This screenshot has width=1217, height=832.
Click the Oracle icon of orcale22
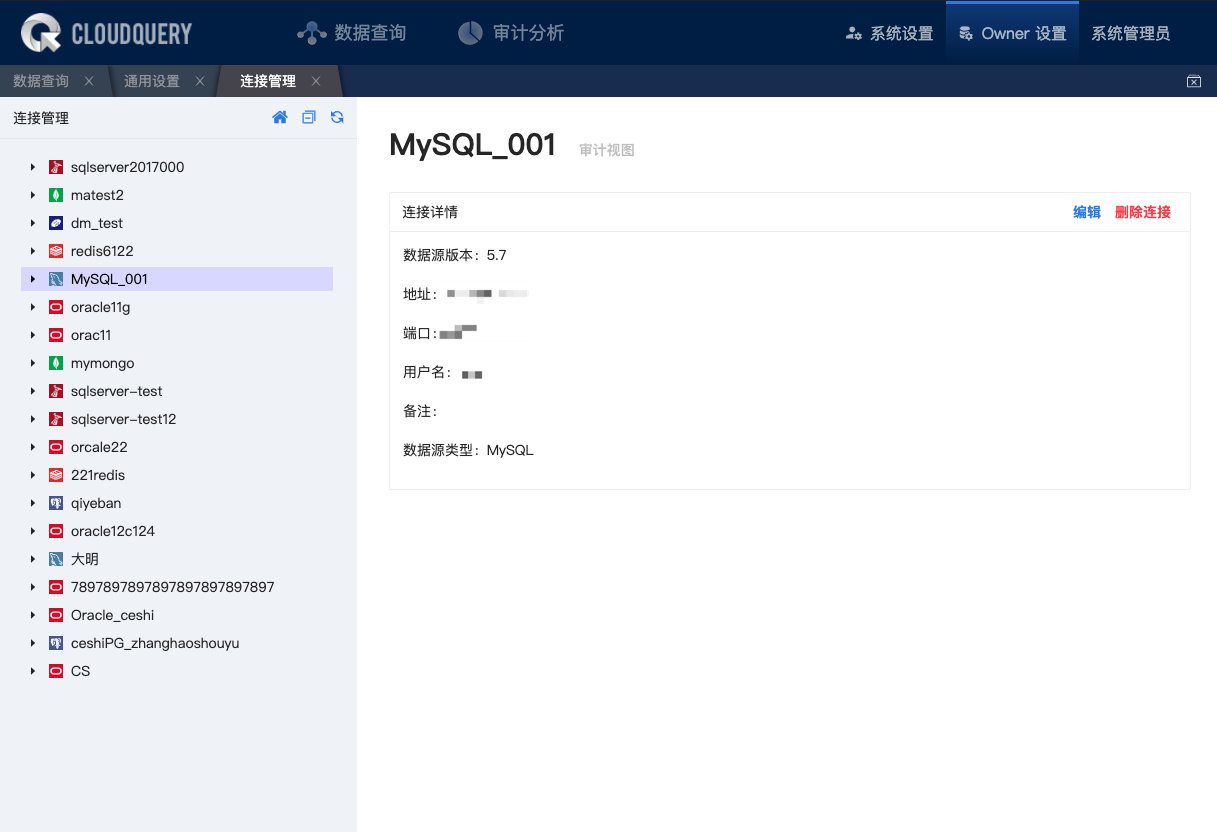click(56, 447)
